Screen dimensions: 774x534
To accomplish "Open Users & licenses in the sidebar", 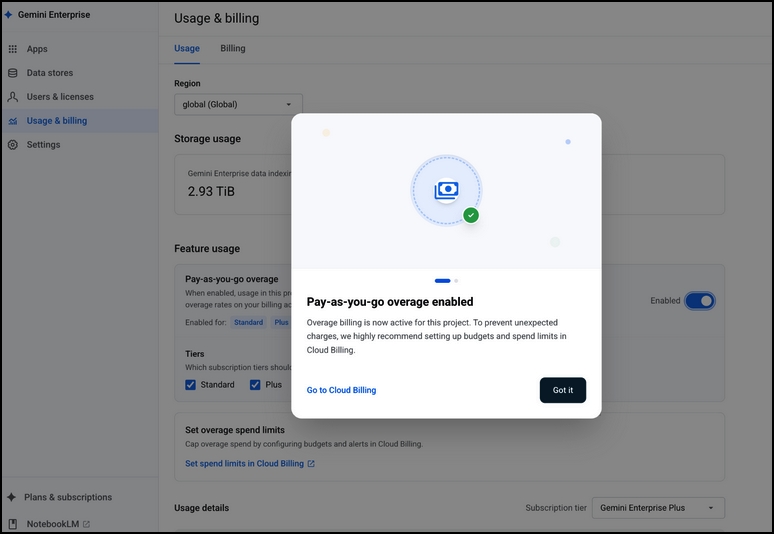I will (x=80, y=97).
